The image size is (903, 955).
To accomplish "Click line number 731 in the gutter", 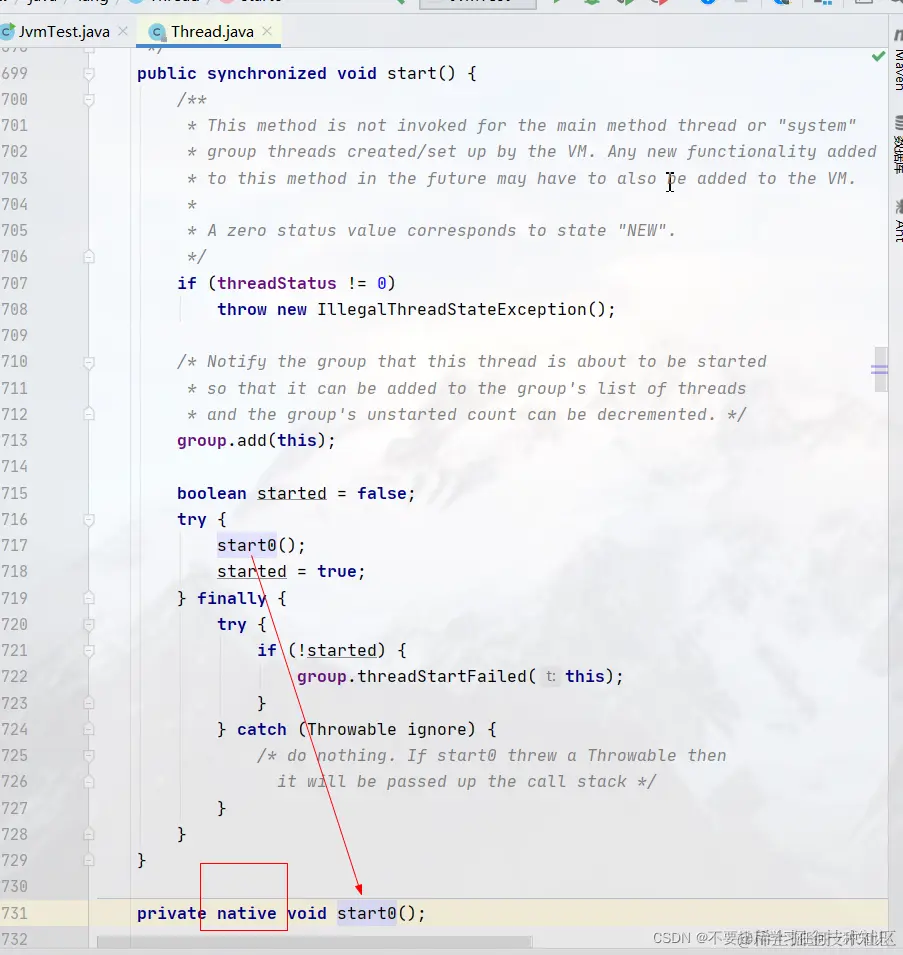I will point(15,914).
